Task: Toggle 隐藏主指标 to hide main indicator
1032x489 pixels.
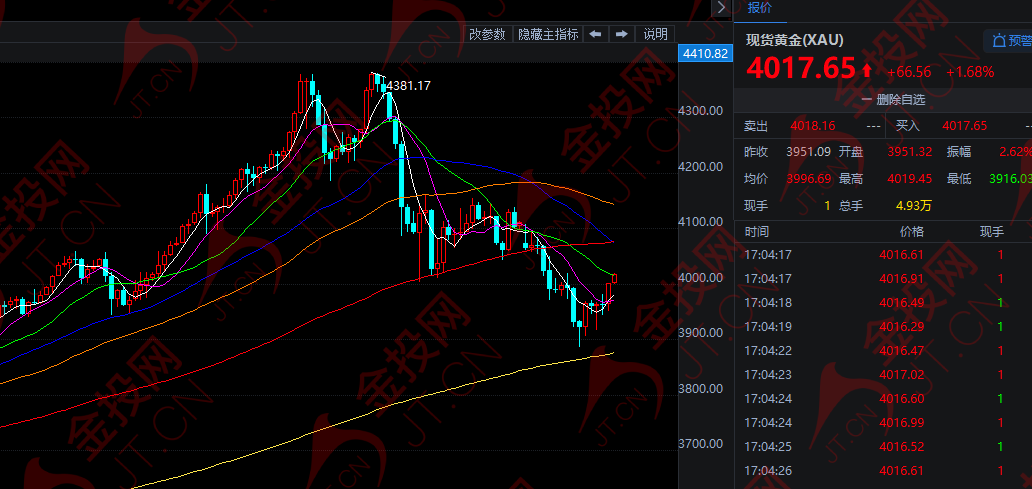Action: (x=547, y=34)
